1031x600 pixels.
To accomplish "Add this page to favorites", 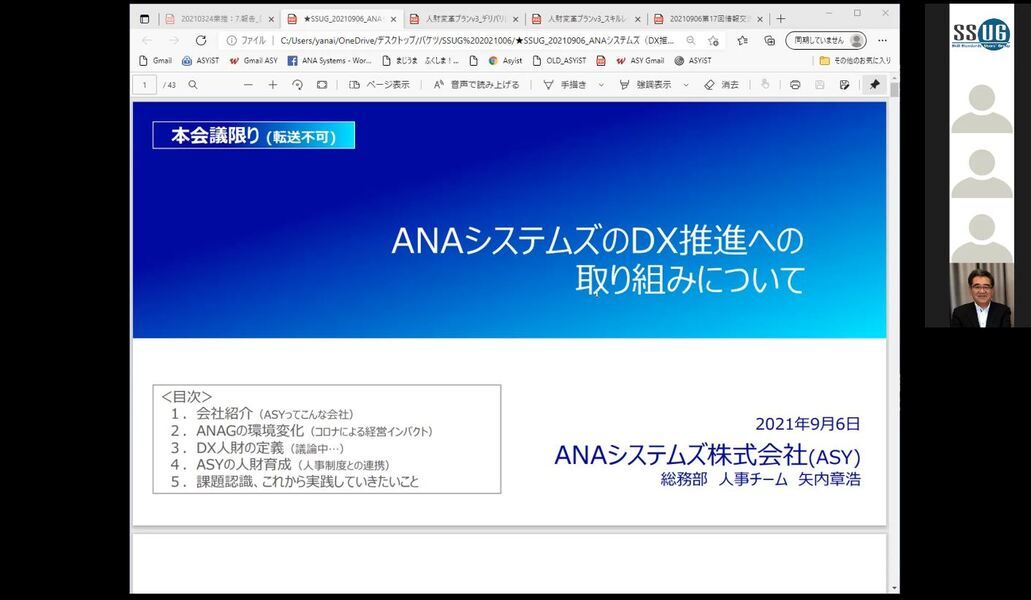I will pos(713,40).
